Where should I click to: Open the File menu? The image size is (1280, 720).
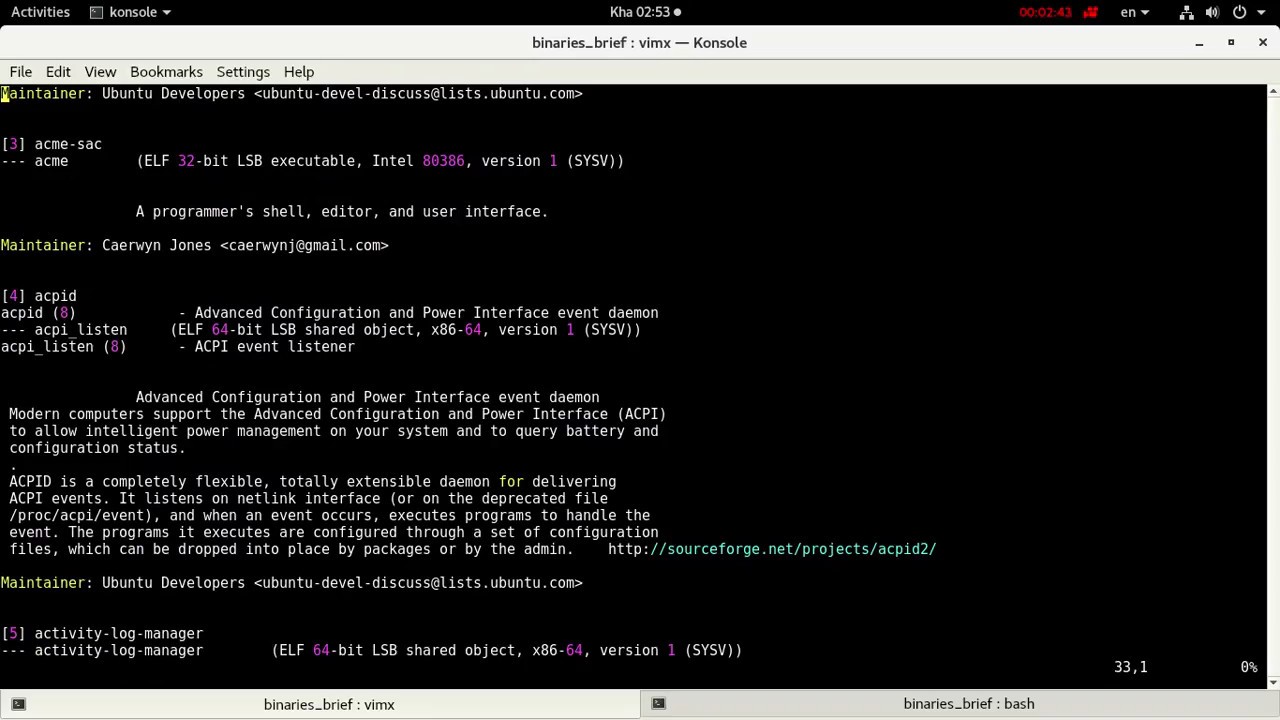(x=21, y=72)
